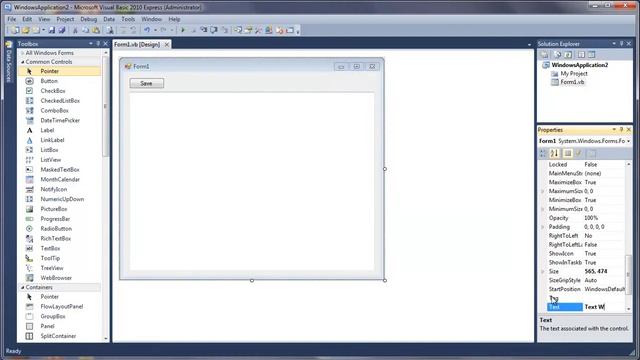Start debugging with the green play icon
Viewport: 640px width, 360px height.
click(x=183, y=30)
